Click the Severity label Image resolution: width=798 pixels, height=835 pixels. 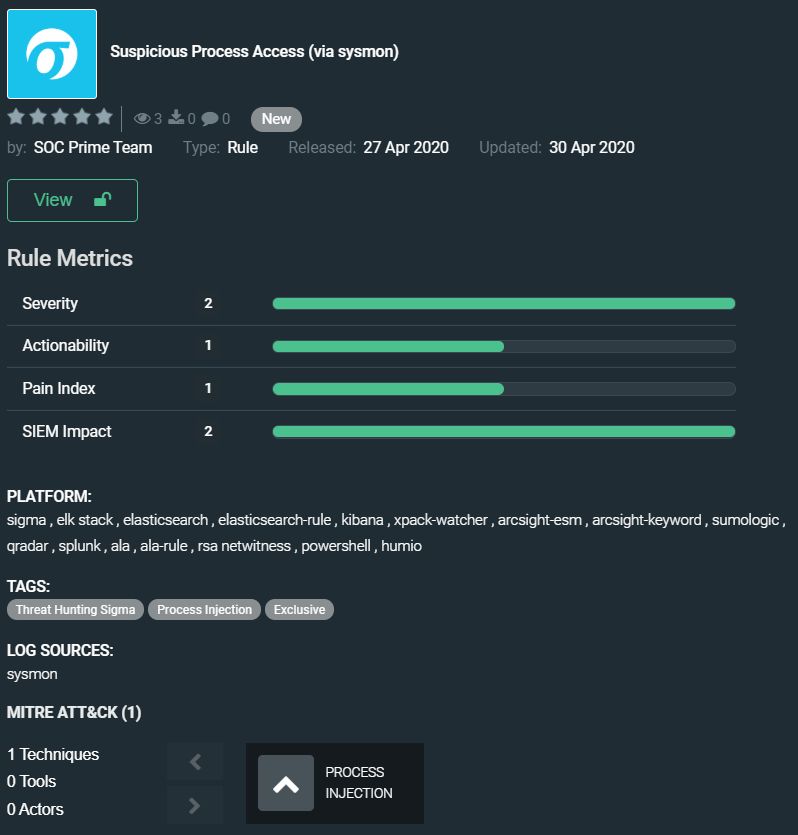50,304
